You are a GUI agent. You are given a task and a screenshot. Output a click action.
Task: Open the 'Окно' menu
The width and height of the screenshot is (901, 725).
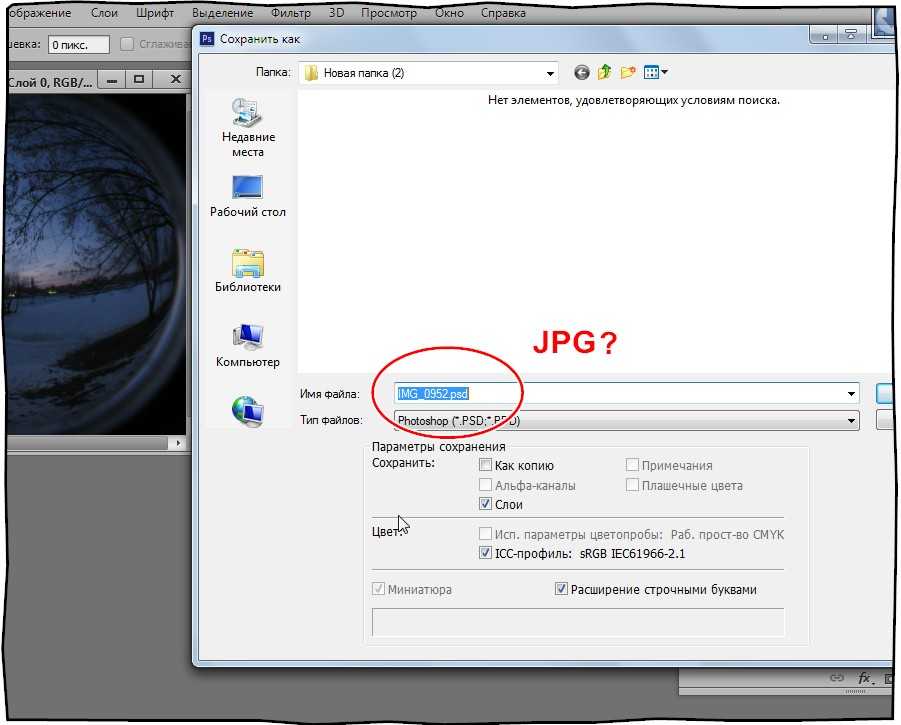click(449, 13)
